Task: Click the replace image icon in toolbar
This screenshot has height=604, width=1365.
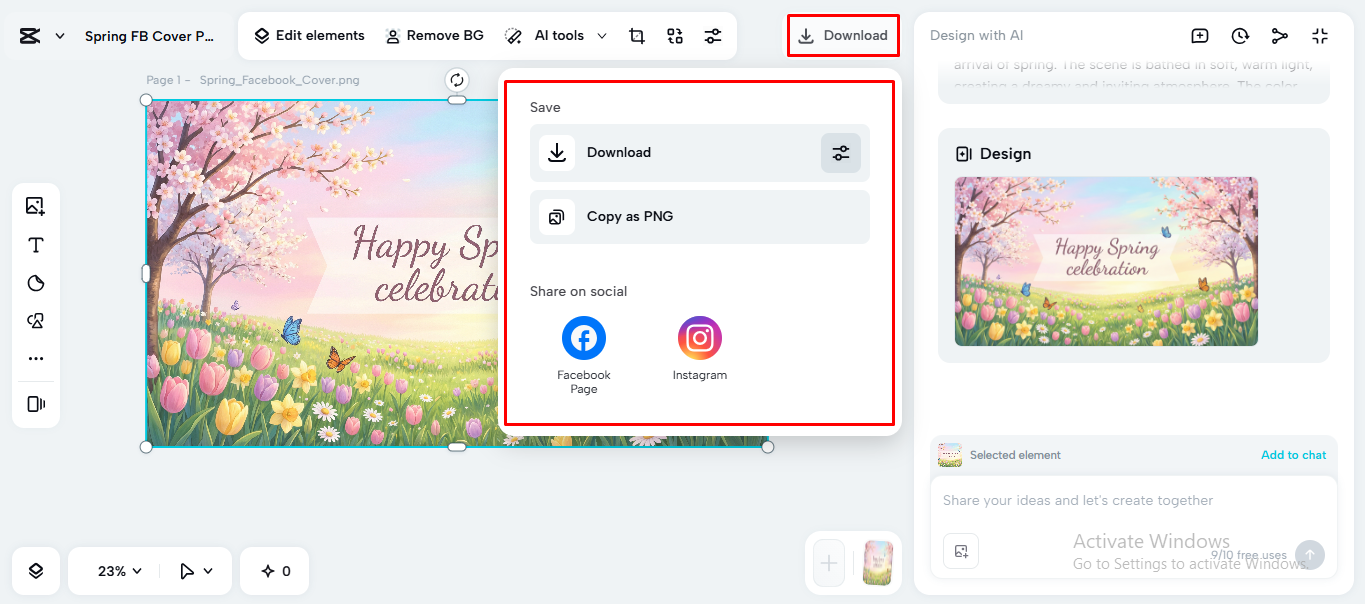Action: [675, 36]
